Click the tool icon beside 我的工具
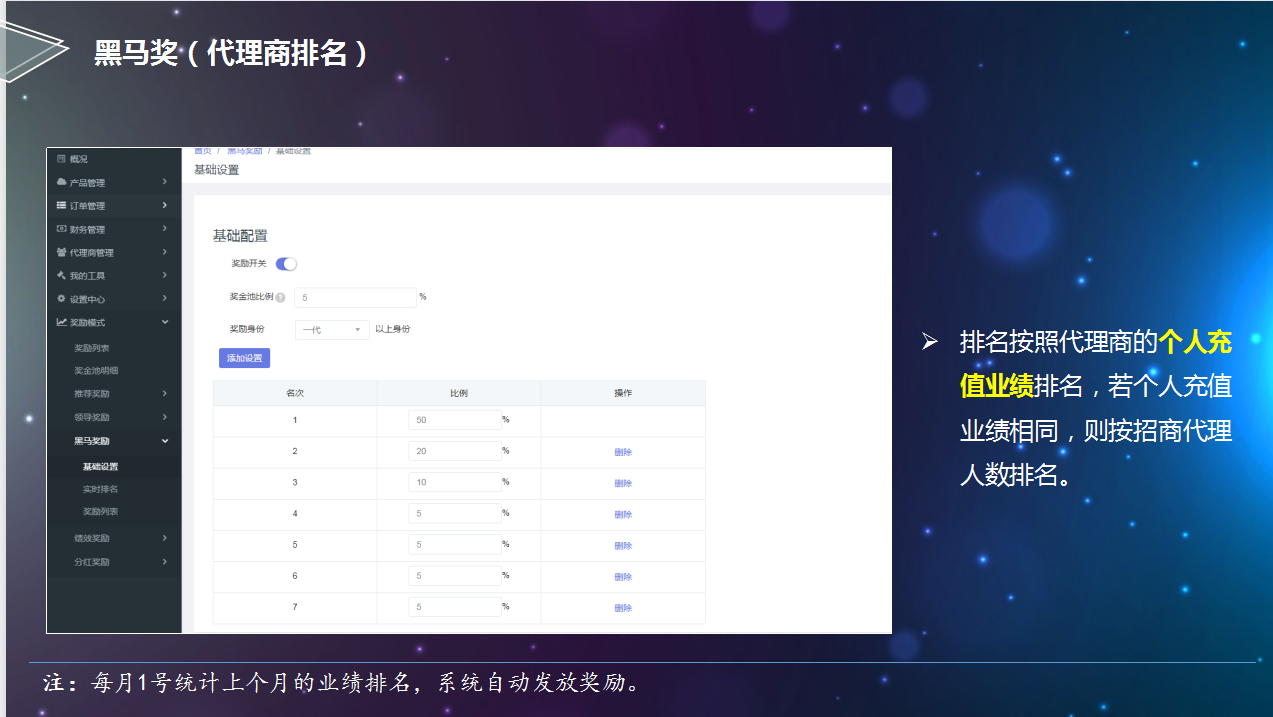Screen dimensions: 1273x717 61,275
